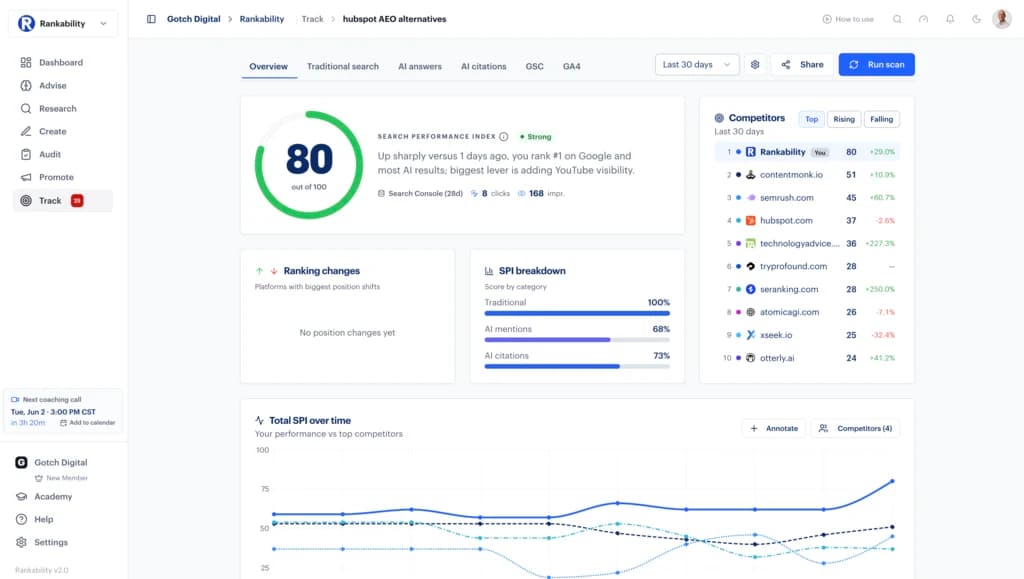The image size is (1024, 579).
Task: Click the Next coaching call card
Action: click(63, 411)
